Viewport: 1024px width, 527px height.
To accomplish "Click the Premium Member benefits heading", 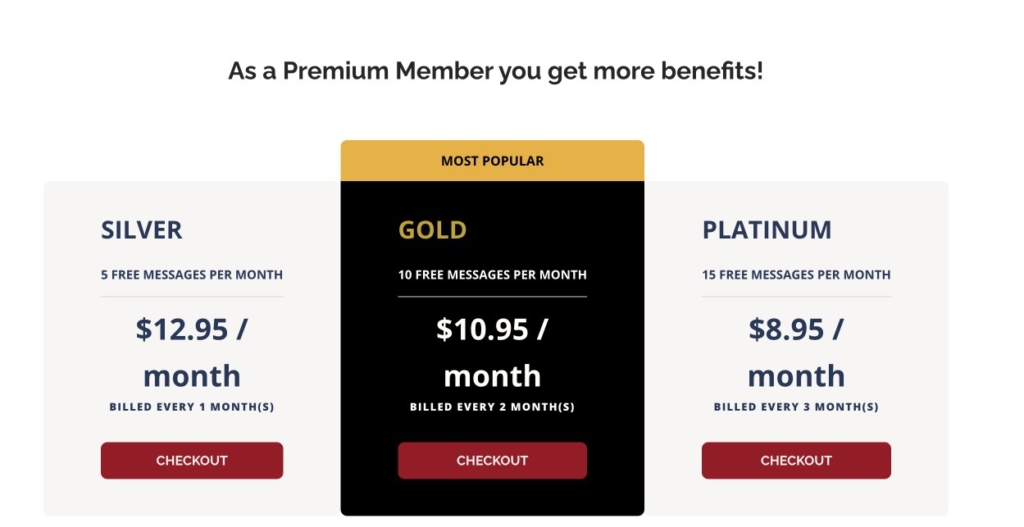I will (495, 72).
